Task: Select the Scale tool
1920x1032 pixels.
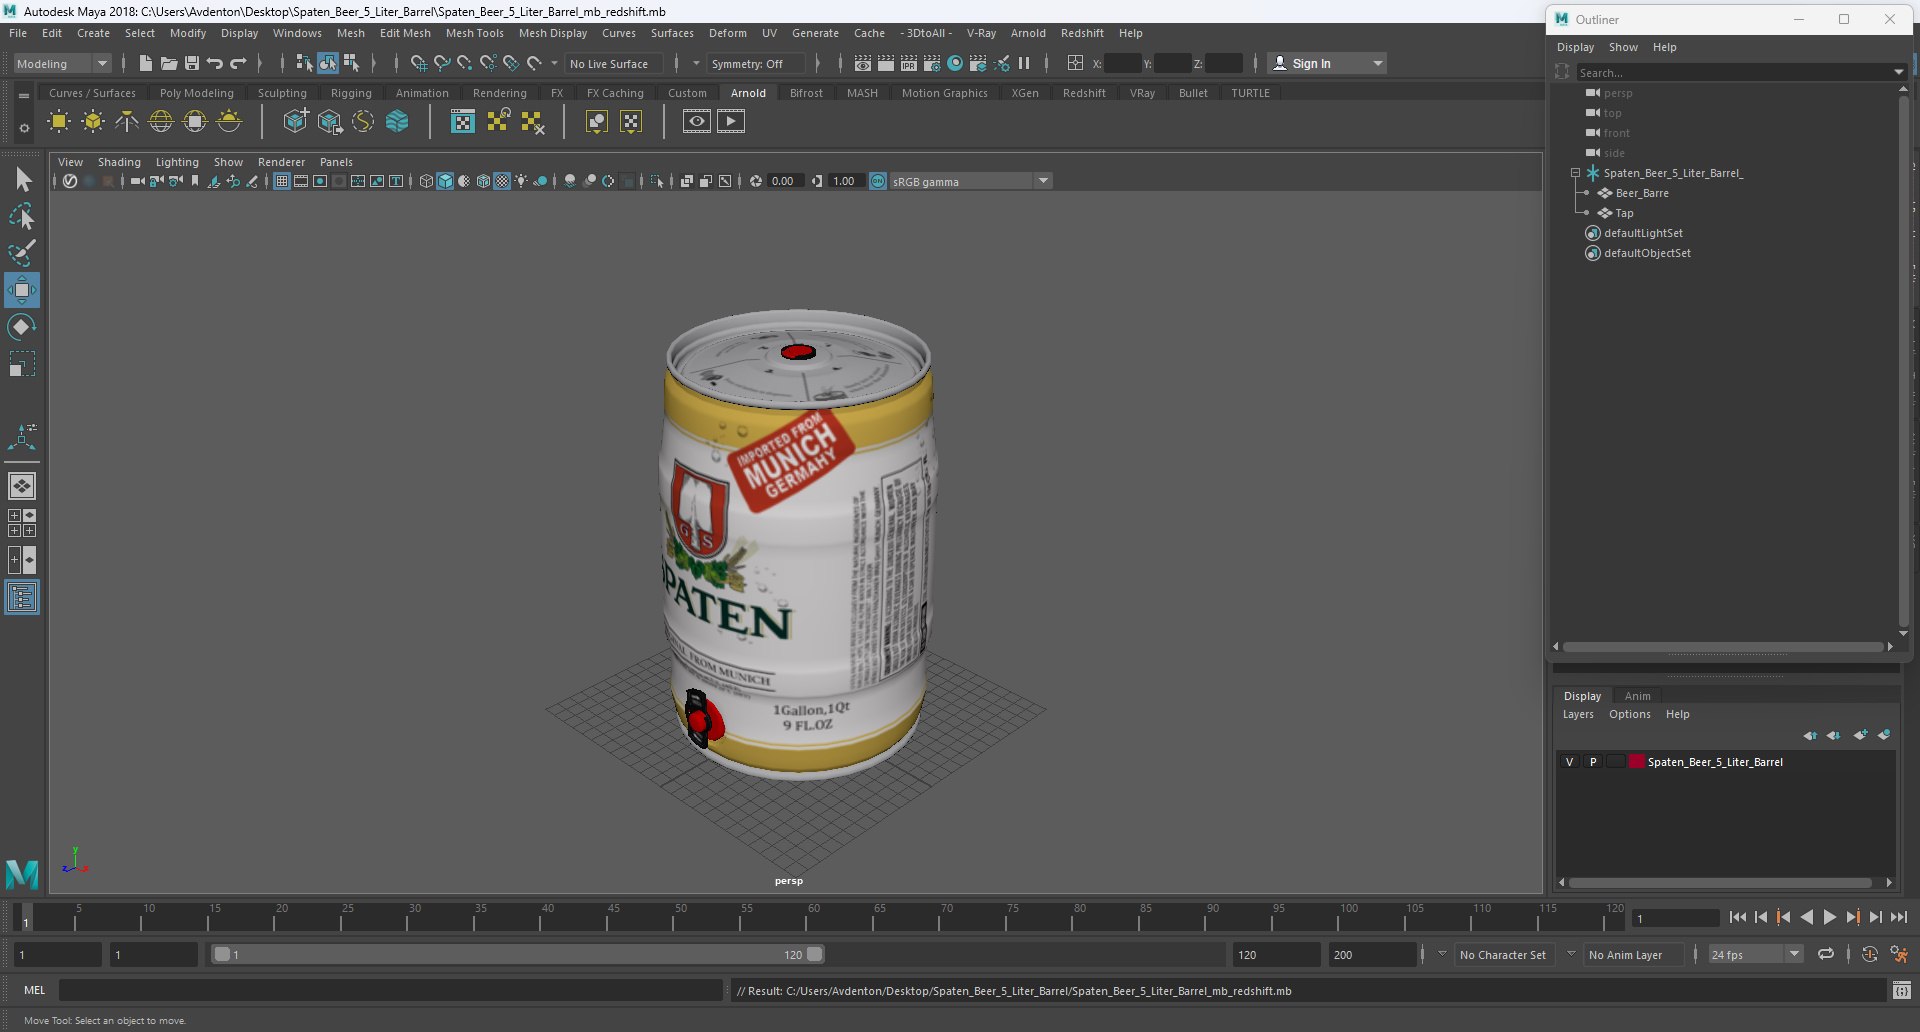Action: point(22,364)
